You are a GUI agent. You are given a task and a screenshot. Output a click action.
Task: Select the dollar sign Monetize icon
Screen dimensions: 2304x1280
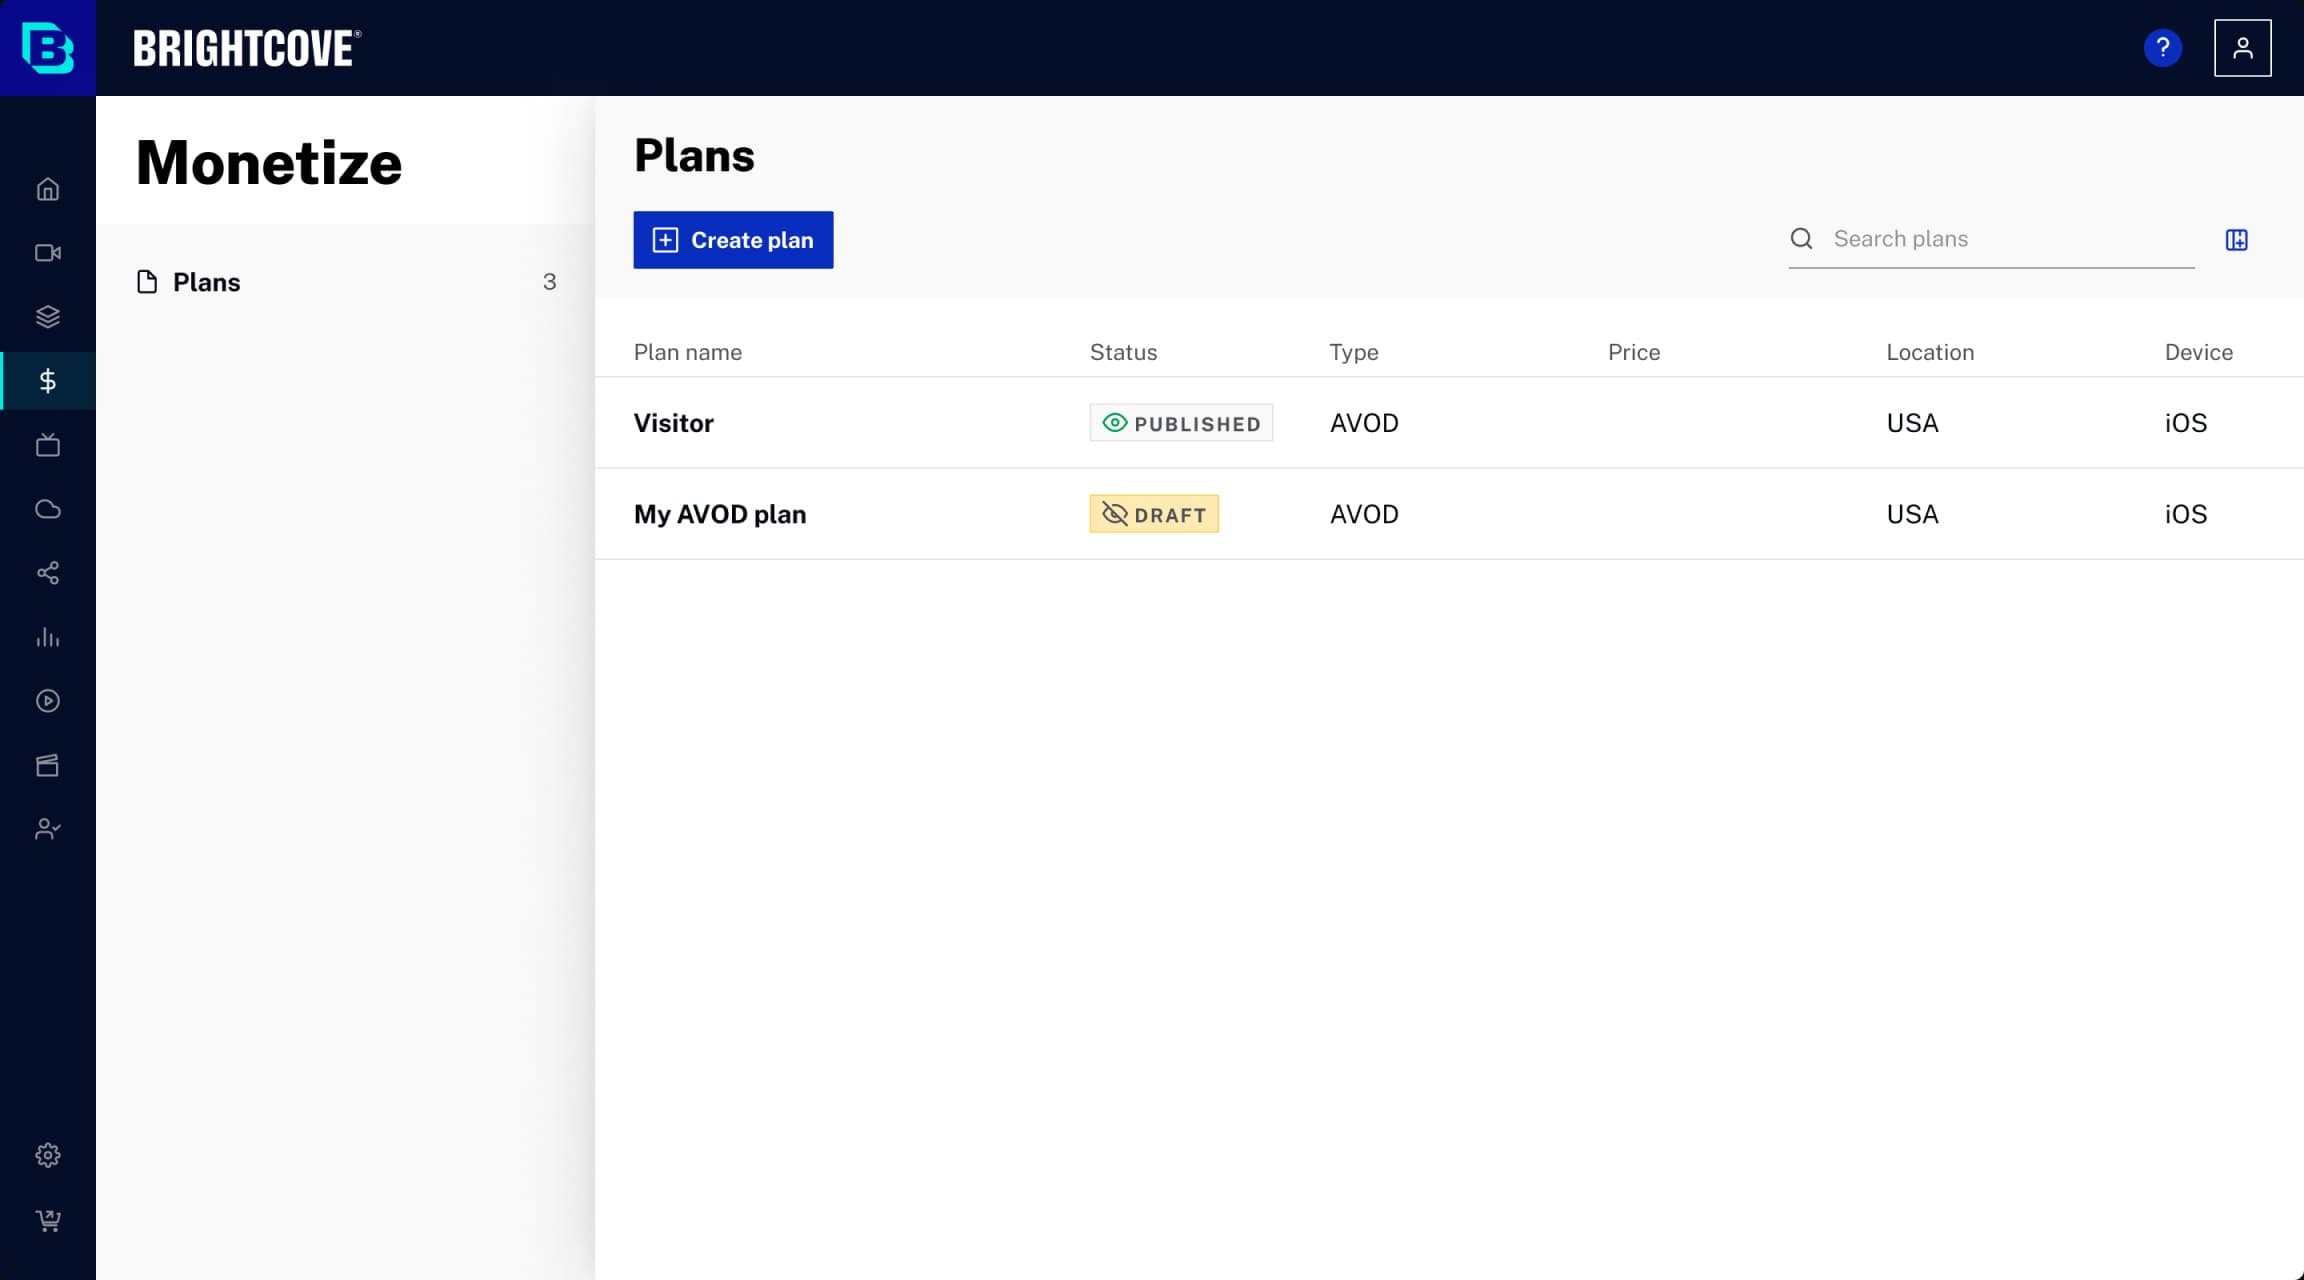pos(48,381)
